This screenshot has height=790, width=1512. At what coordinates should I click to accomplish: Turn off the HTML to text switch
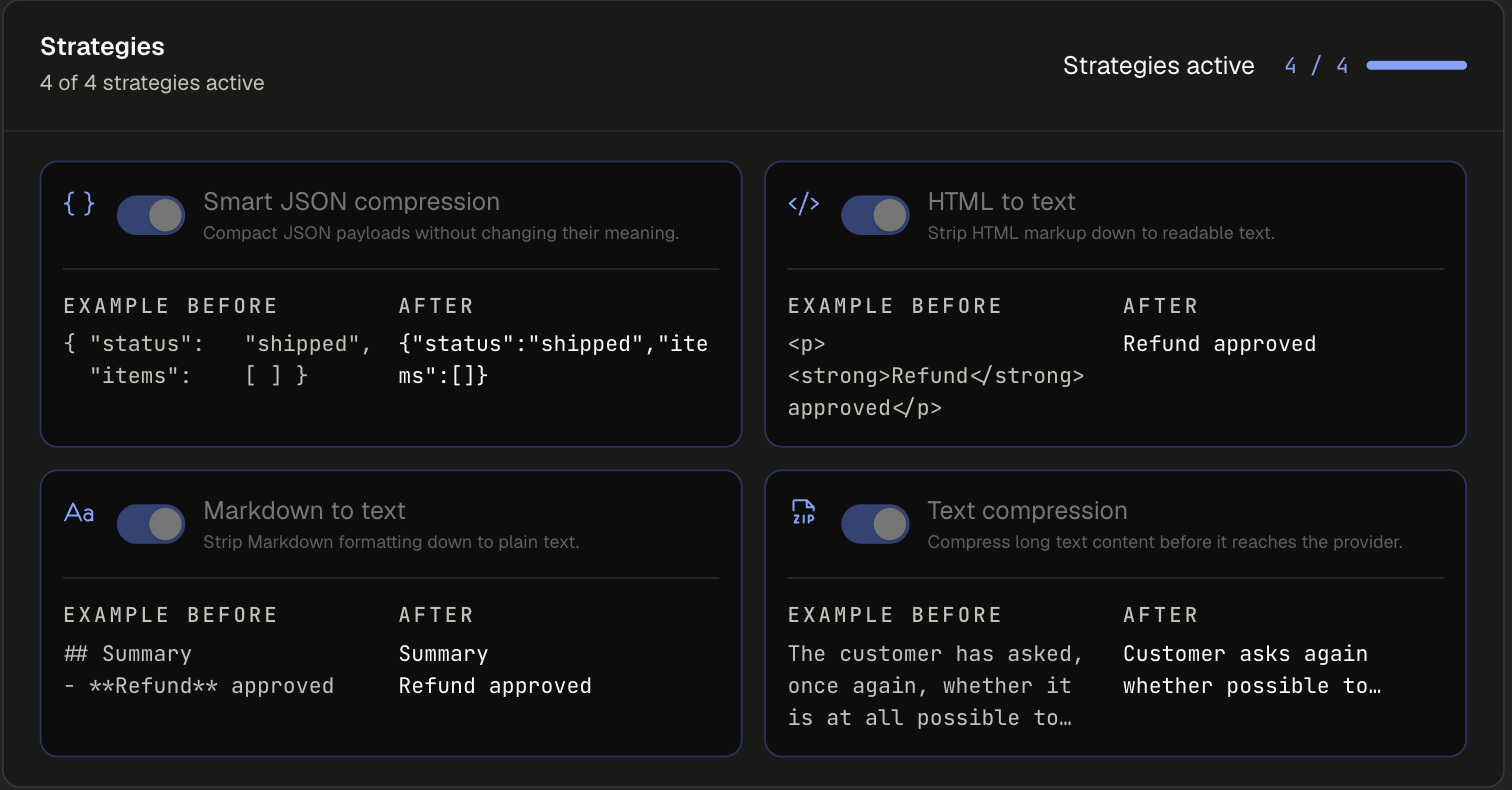pos(875,215)
